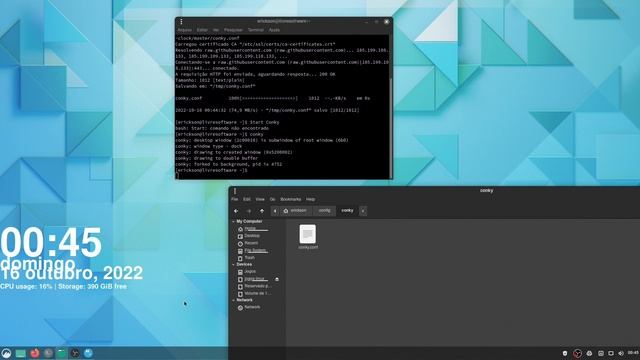Image resolution: width=640 pixels, height=360 pixels.
Task: Open the File menu in file manager
Action: point(235,200)
